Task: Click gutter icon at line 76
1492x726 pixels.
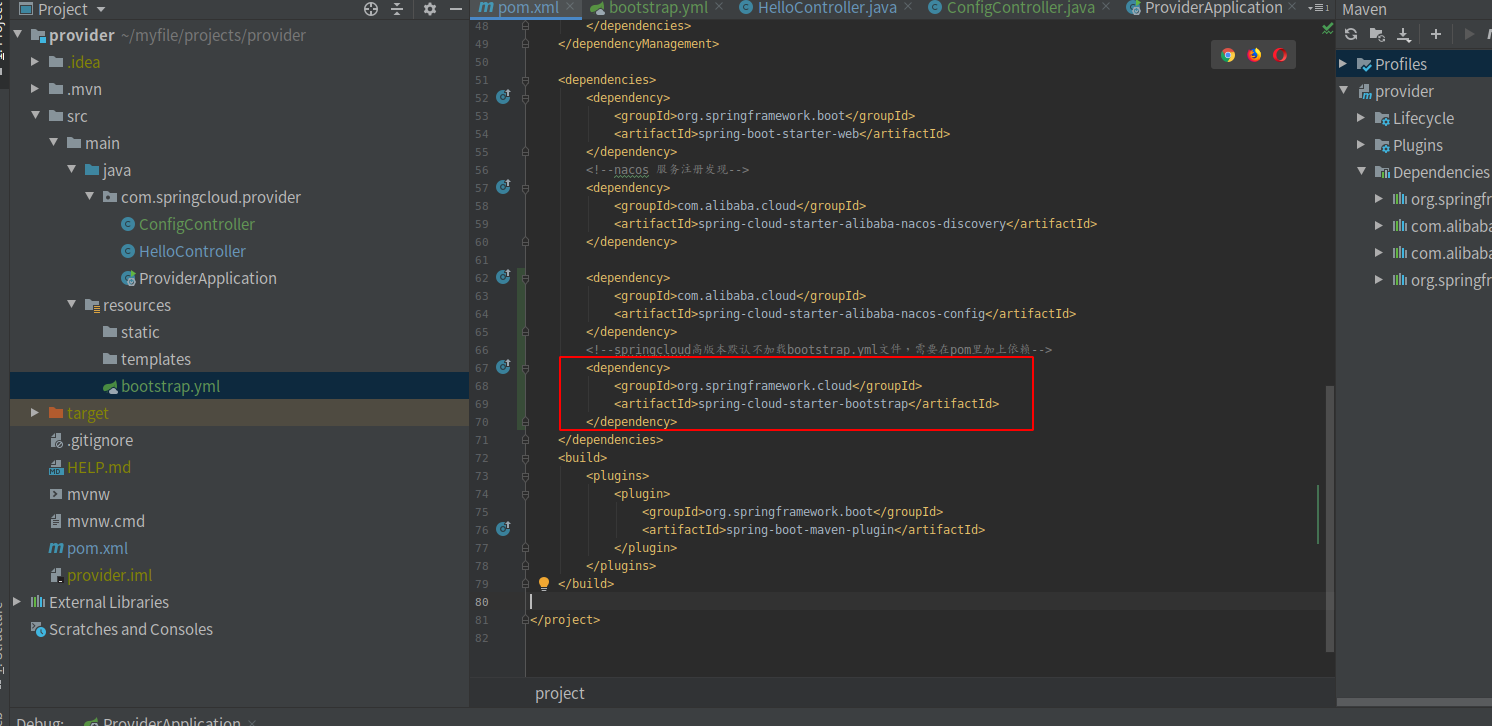Action: (x=504, y=529)
